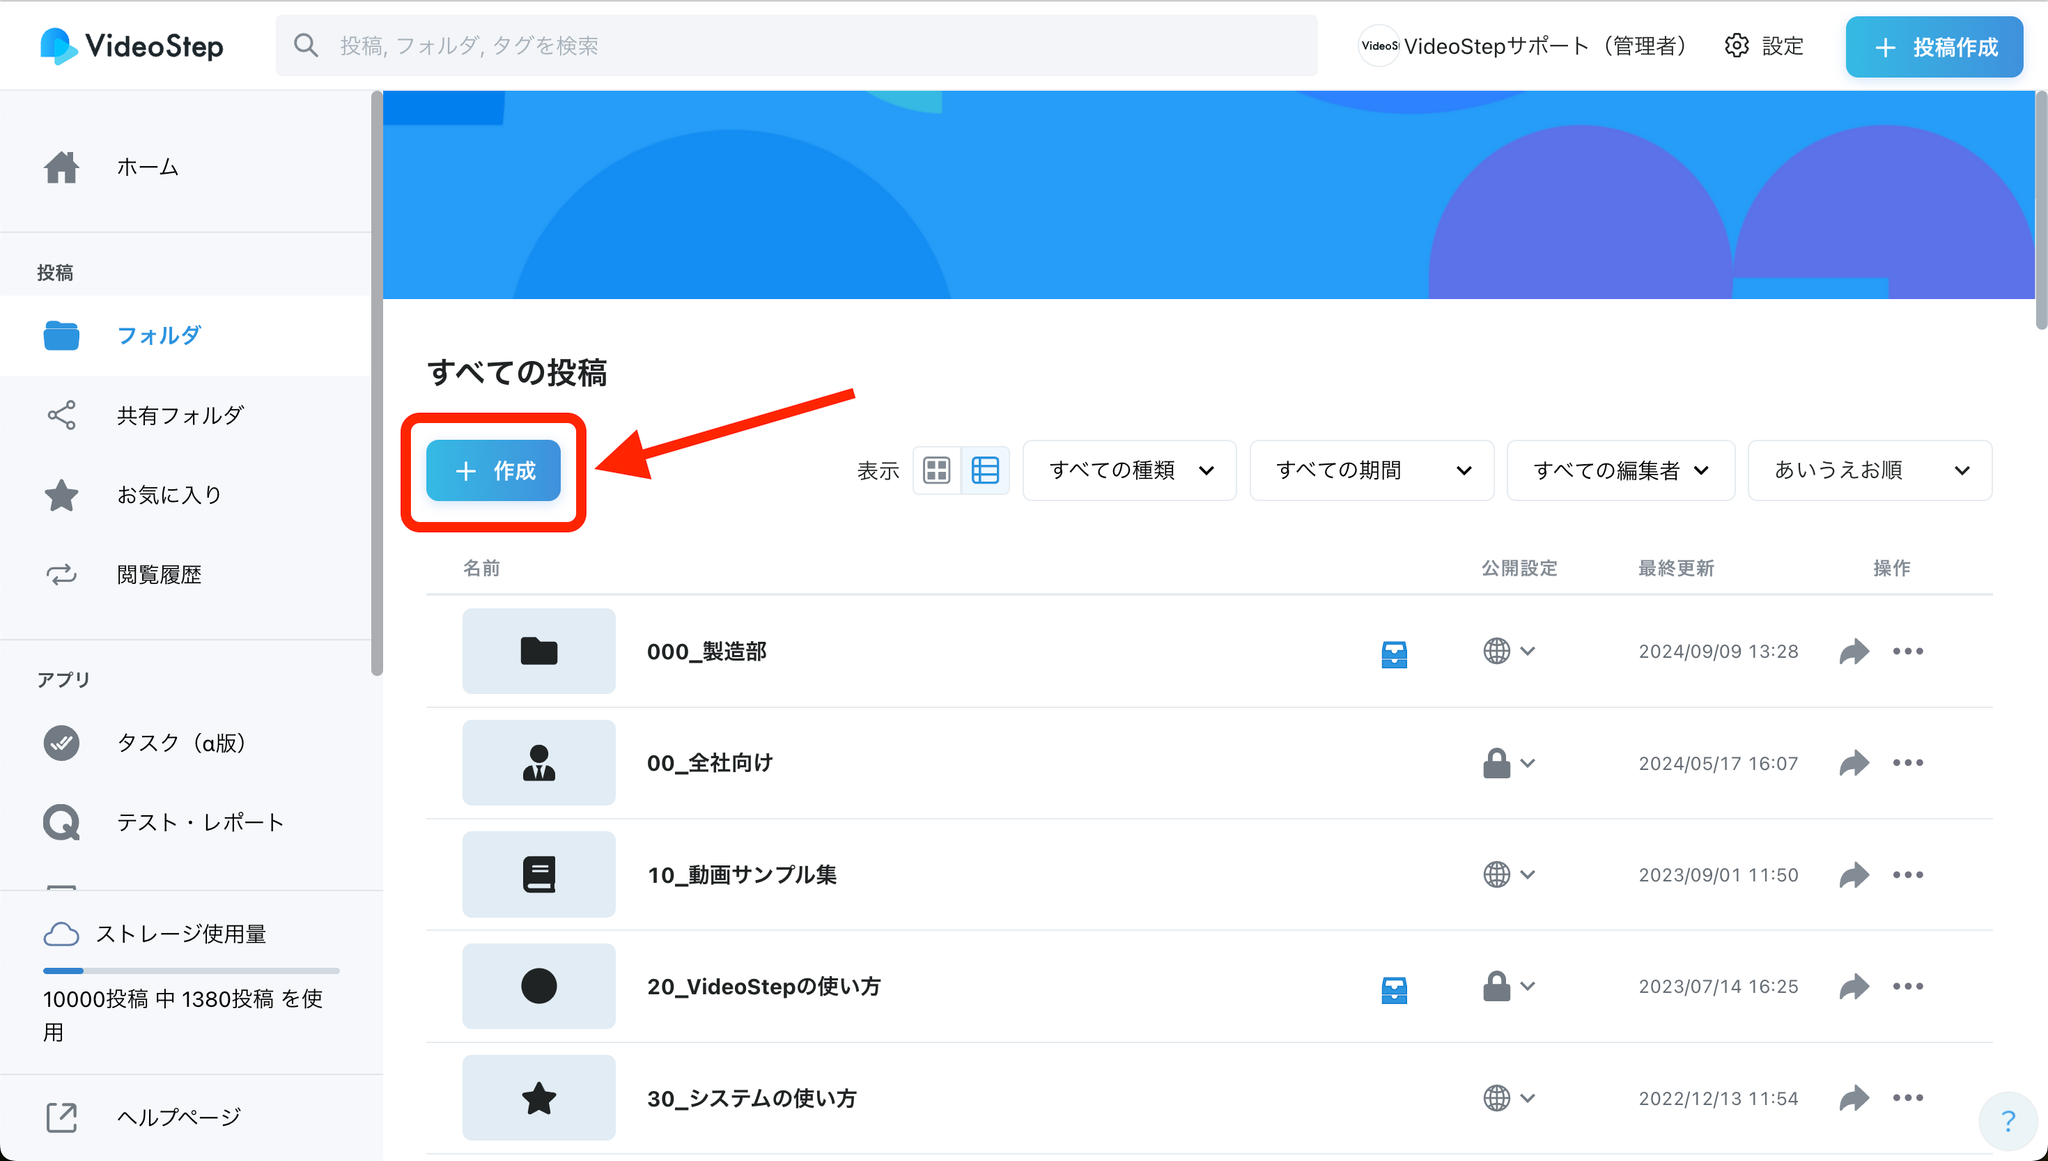This screenshot has width=2048, height=1161.
Task: Open the すべての期間 filter dropdown
Action: click(x=1372, y=470)
